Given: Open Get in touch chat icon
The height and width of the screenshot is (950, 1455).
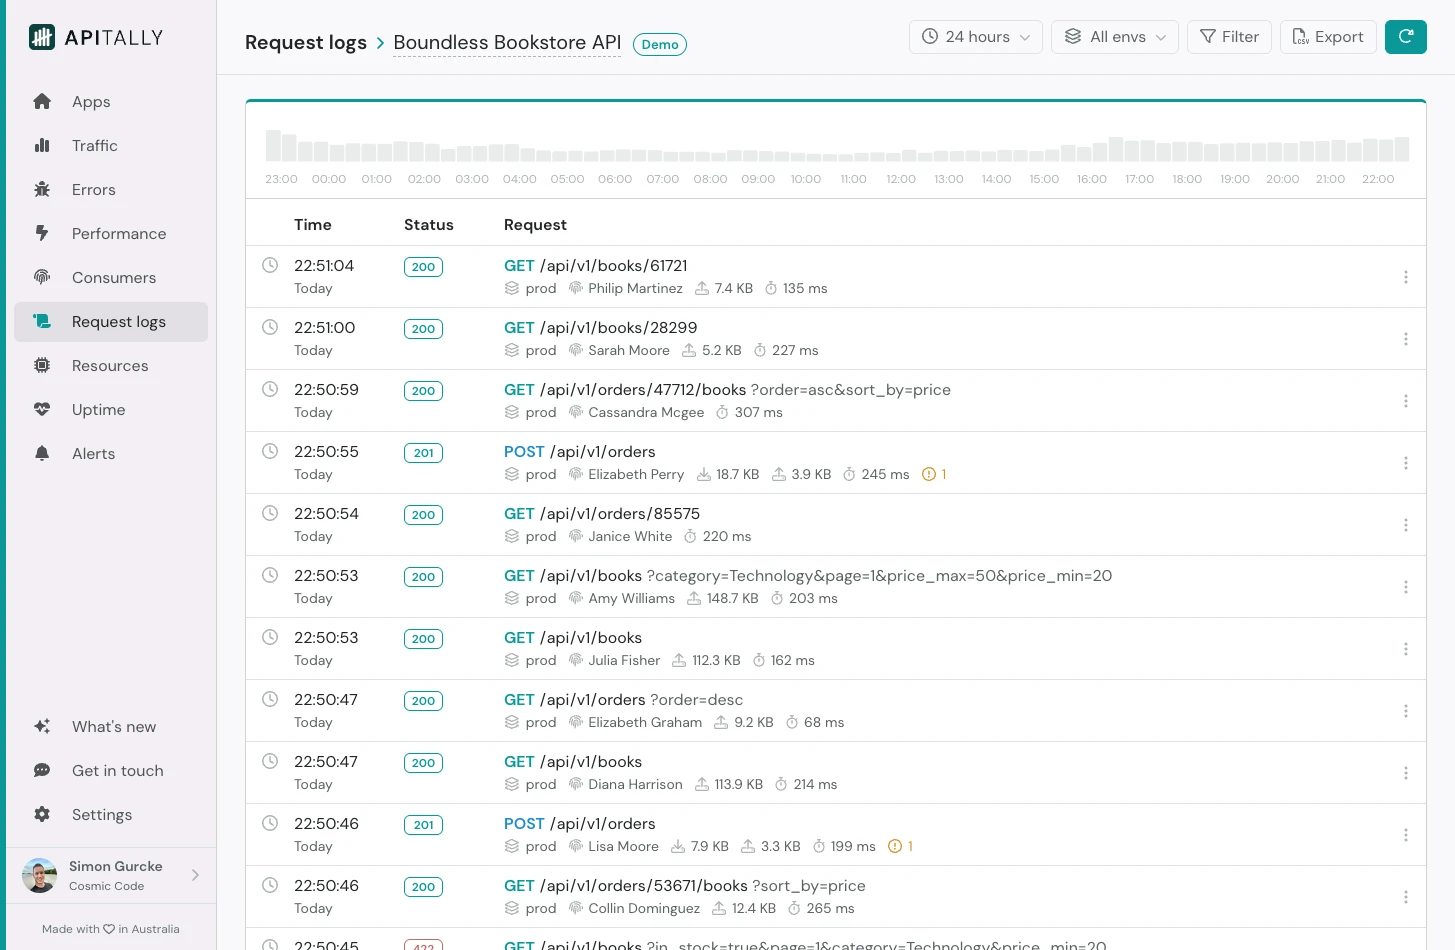Looking at the screenshot, I should (x=44, y=770).
